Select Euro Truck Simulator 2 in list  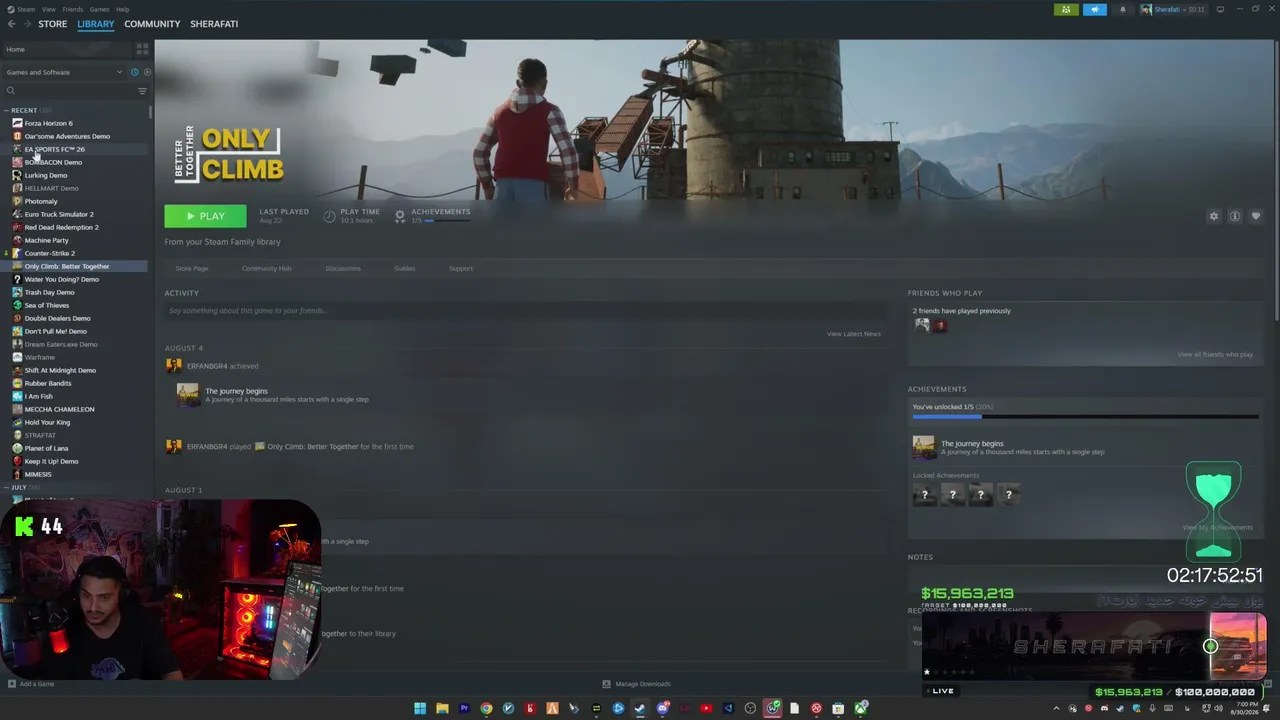point(76,214)
